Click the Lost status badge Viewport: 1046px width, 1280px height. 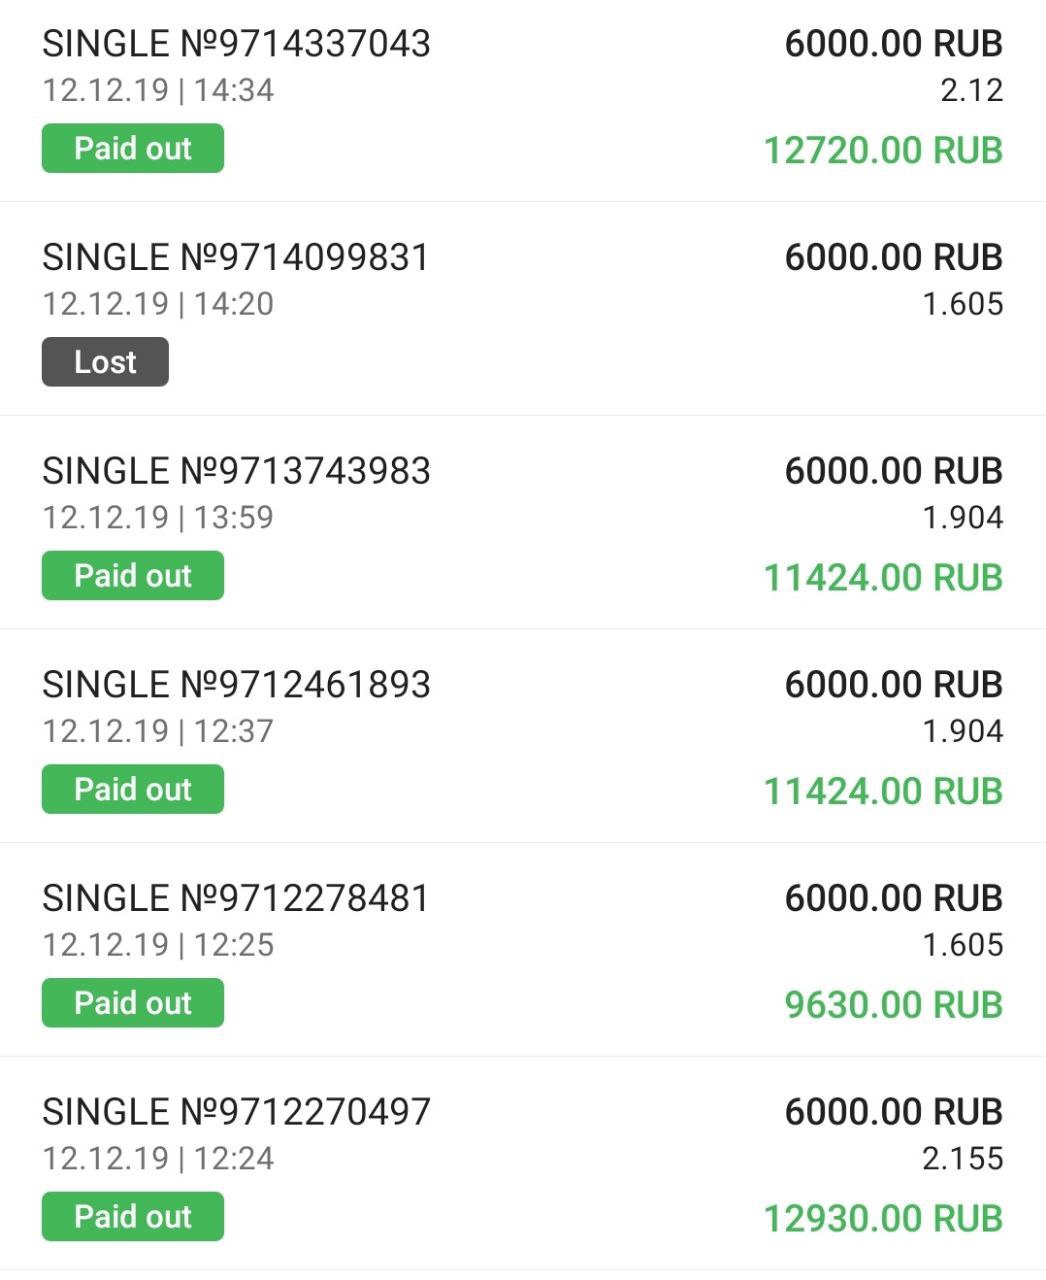coord(105,362)
